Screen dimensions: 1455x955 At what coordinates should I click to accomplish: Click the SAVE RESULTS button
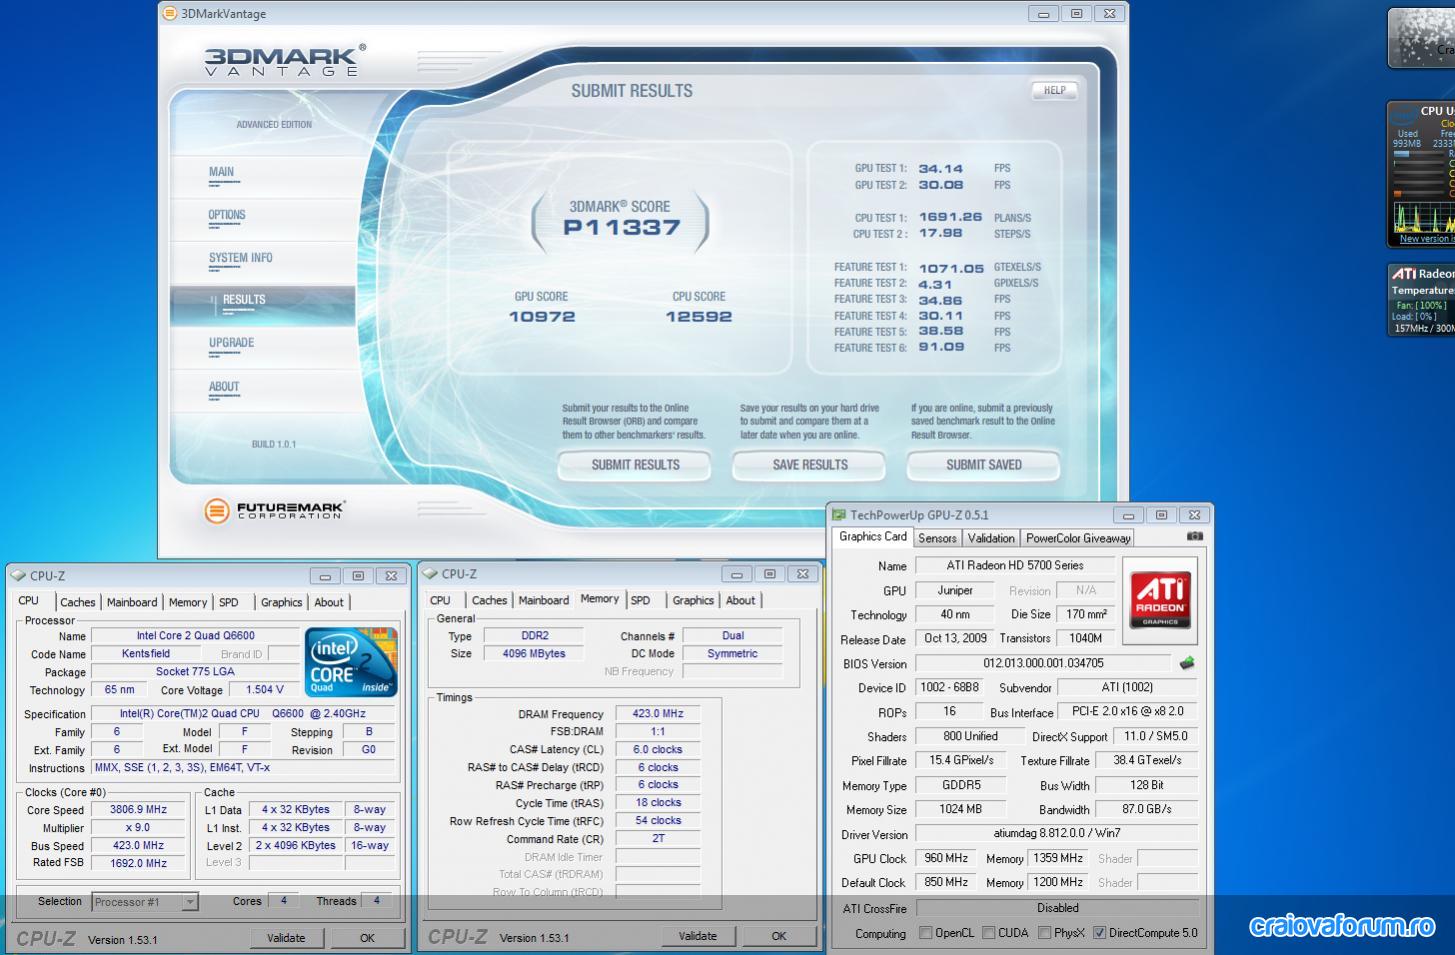[x=810, y=465]
